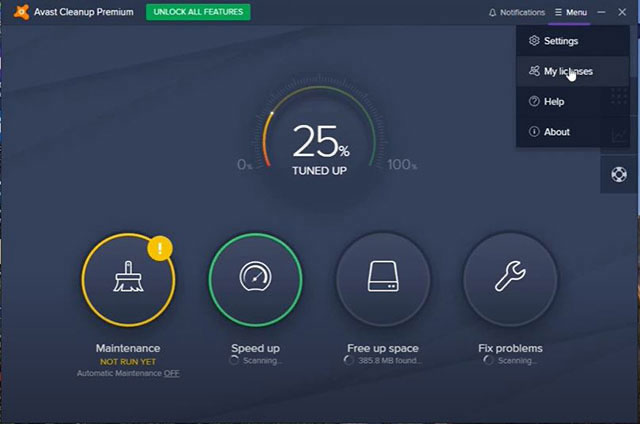Click the NOT RUN YET status text
Screen dimensions: 640x424
coord(128,362)
